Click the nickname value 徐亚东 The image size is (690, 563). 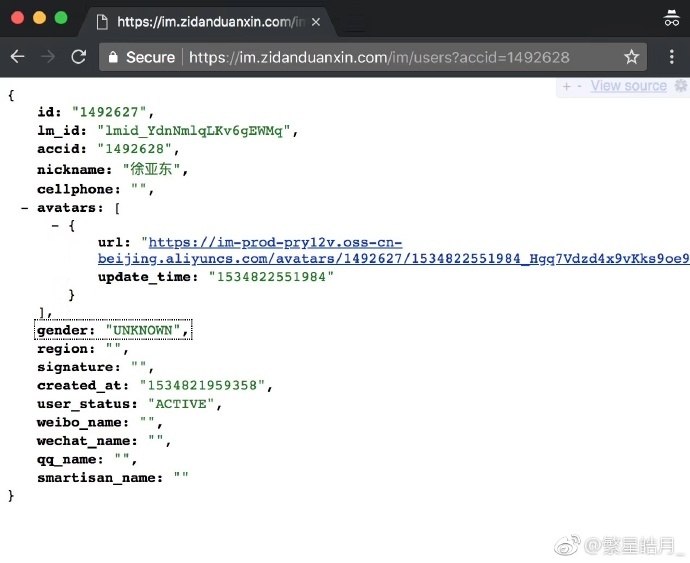[x=151, y=169]
